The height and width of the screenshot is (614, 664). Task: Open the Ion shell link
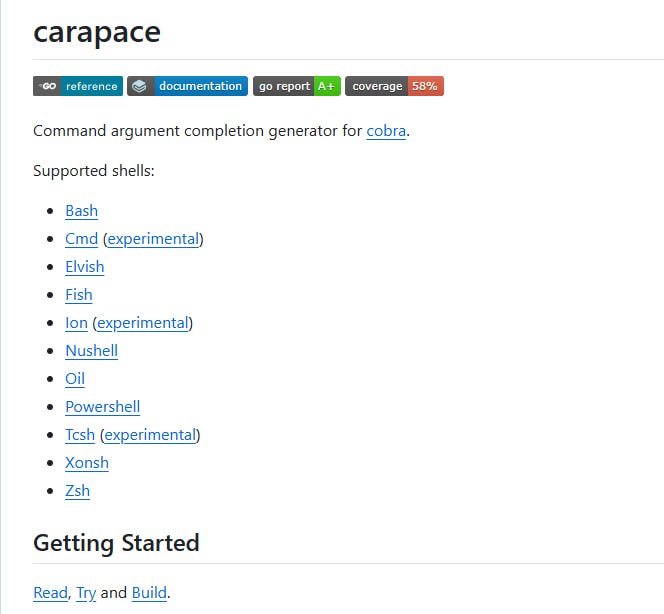pyautogui.click(x=76, y=323)
